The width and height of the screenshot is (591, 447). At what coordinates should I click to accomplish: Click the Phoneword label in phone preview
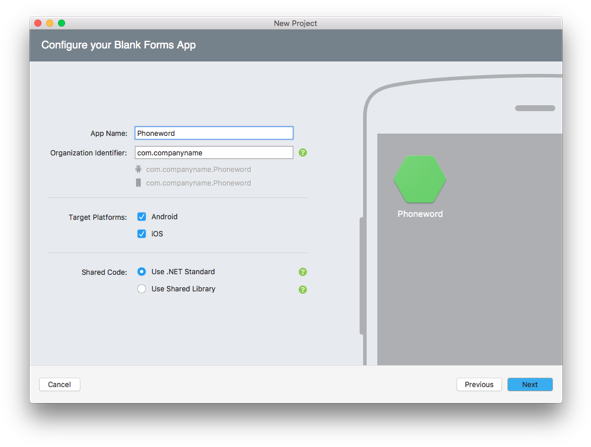point(420,214)
